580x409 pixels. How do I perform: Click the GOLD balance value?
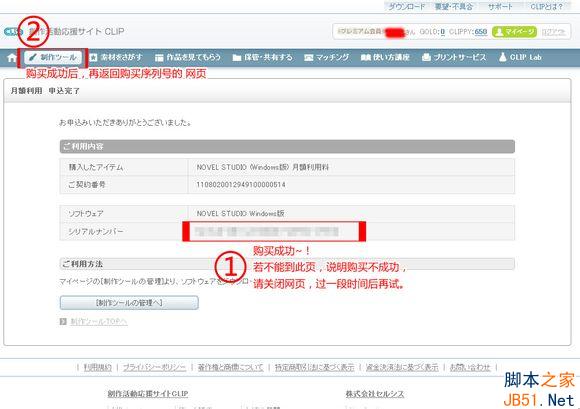442,32
